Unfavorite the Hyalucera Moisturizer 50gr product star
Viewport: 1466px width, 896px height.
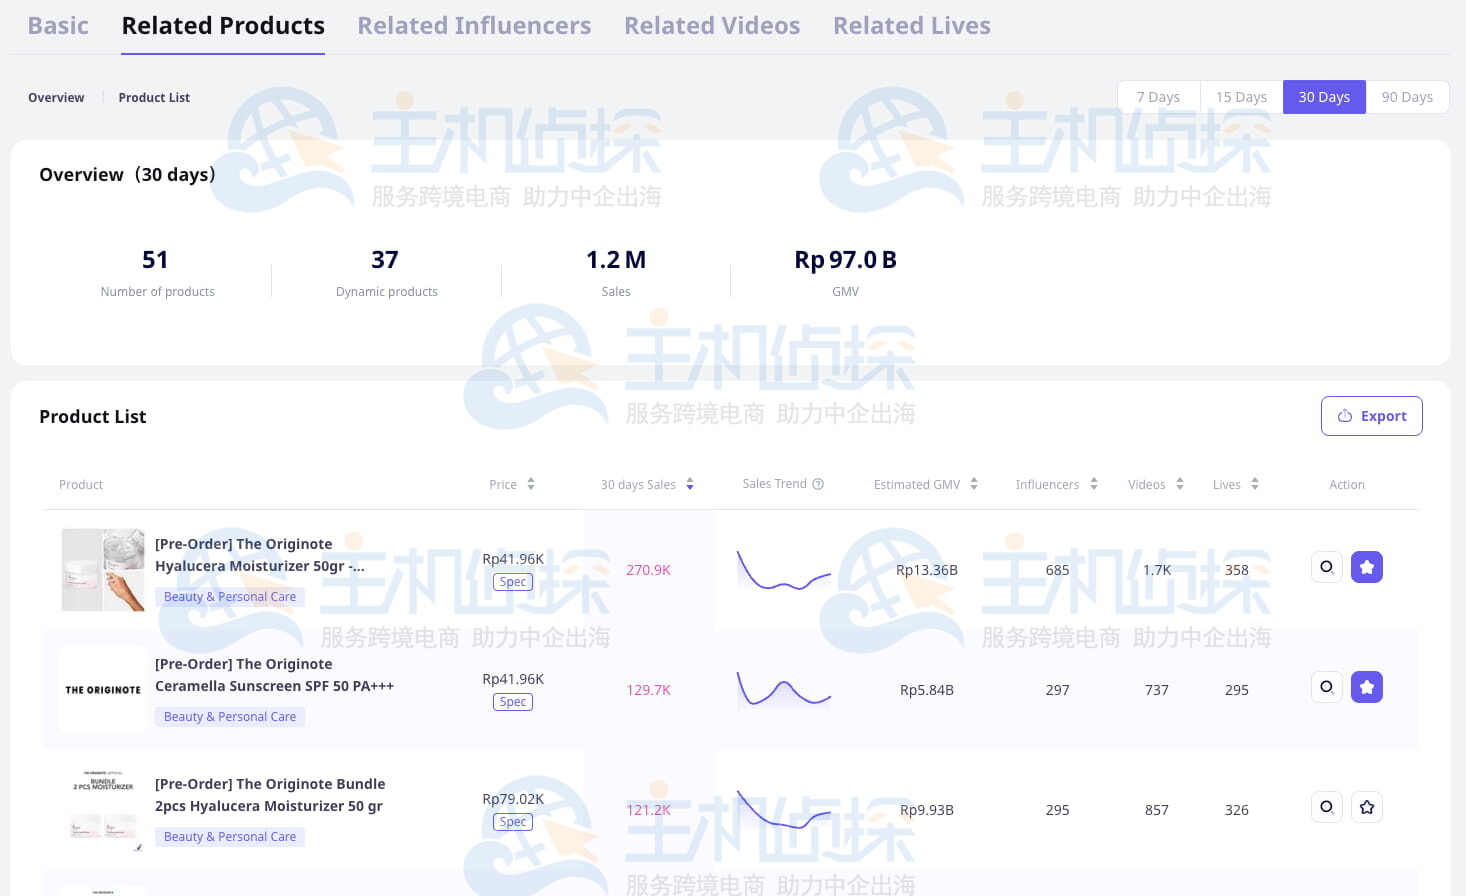[x=1366, y=567]
